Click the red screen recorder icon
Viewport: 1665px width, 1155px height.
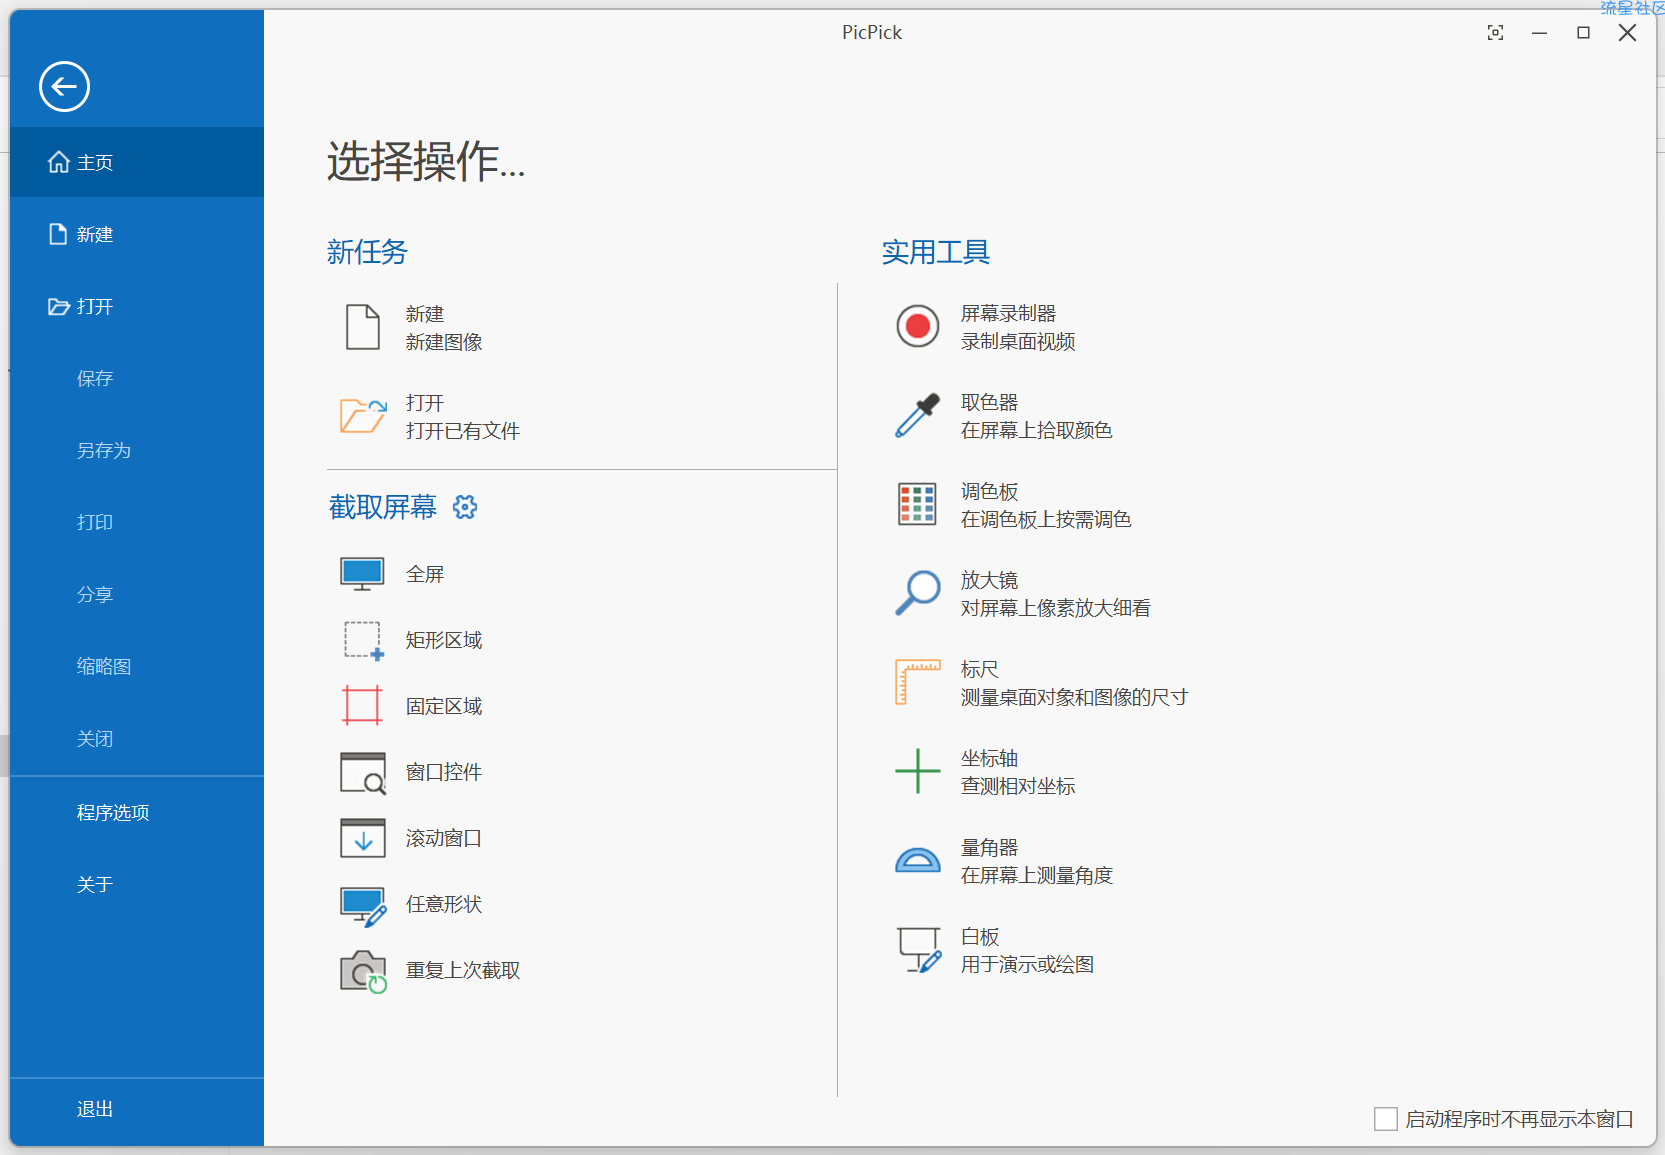(x=917, y=326)
